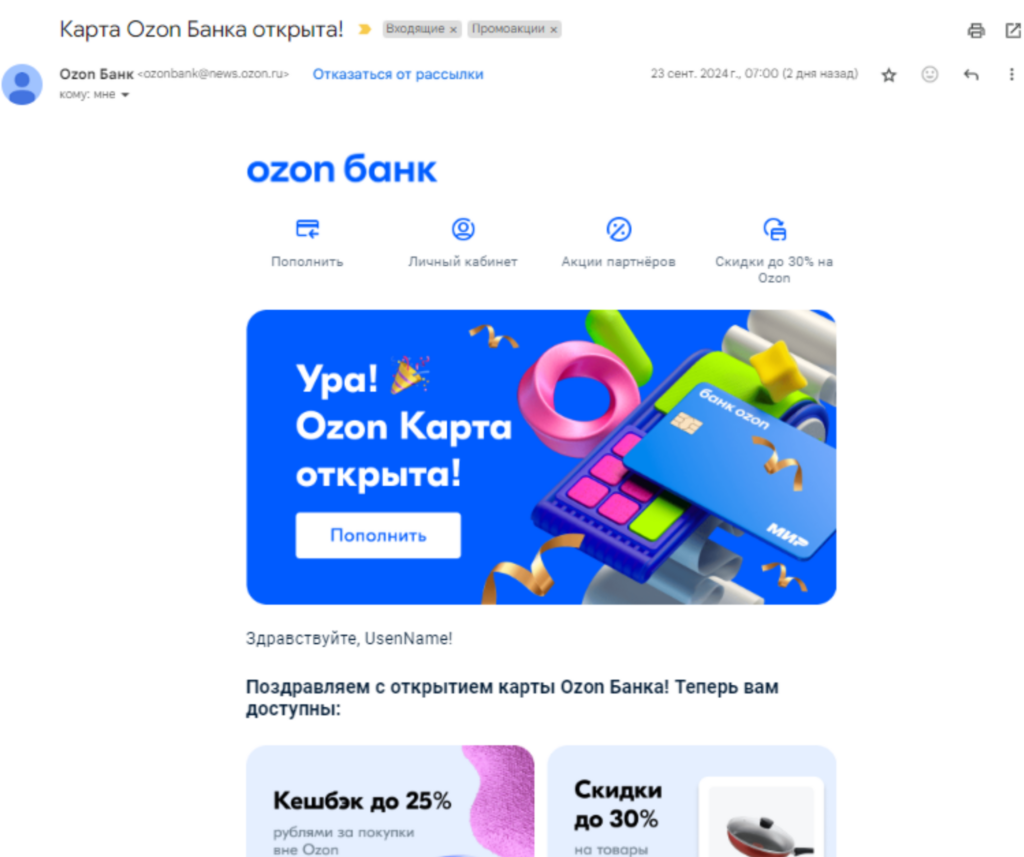The width and height of the screenshot is (1024, 857).
Task: Toggle the importance marker next to subject
Action: pyautogui.click(x=365, y=29)
